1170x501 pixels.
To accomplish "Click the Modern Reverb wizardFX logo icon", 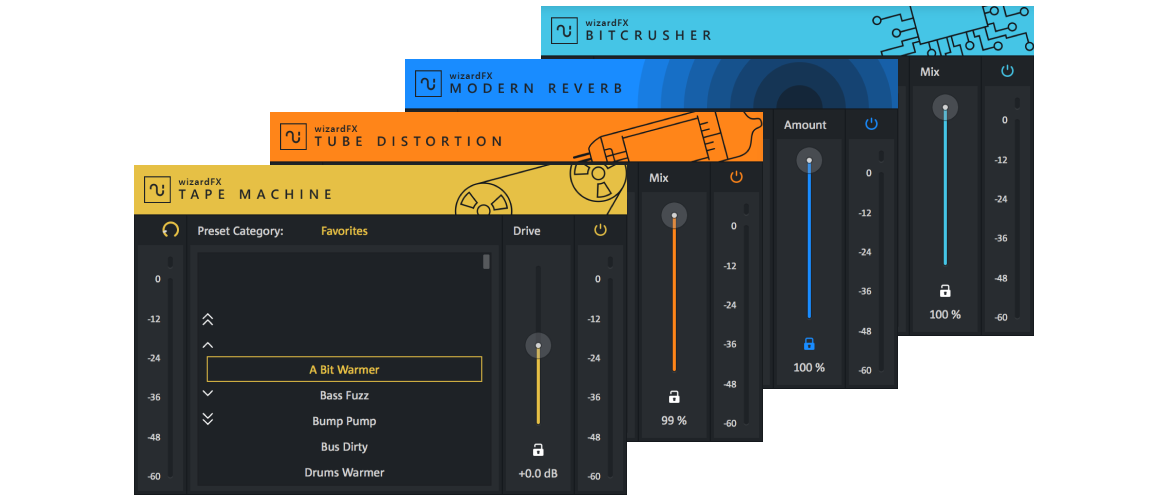I will 428,83.
